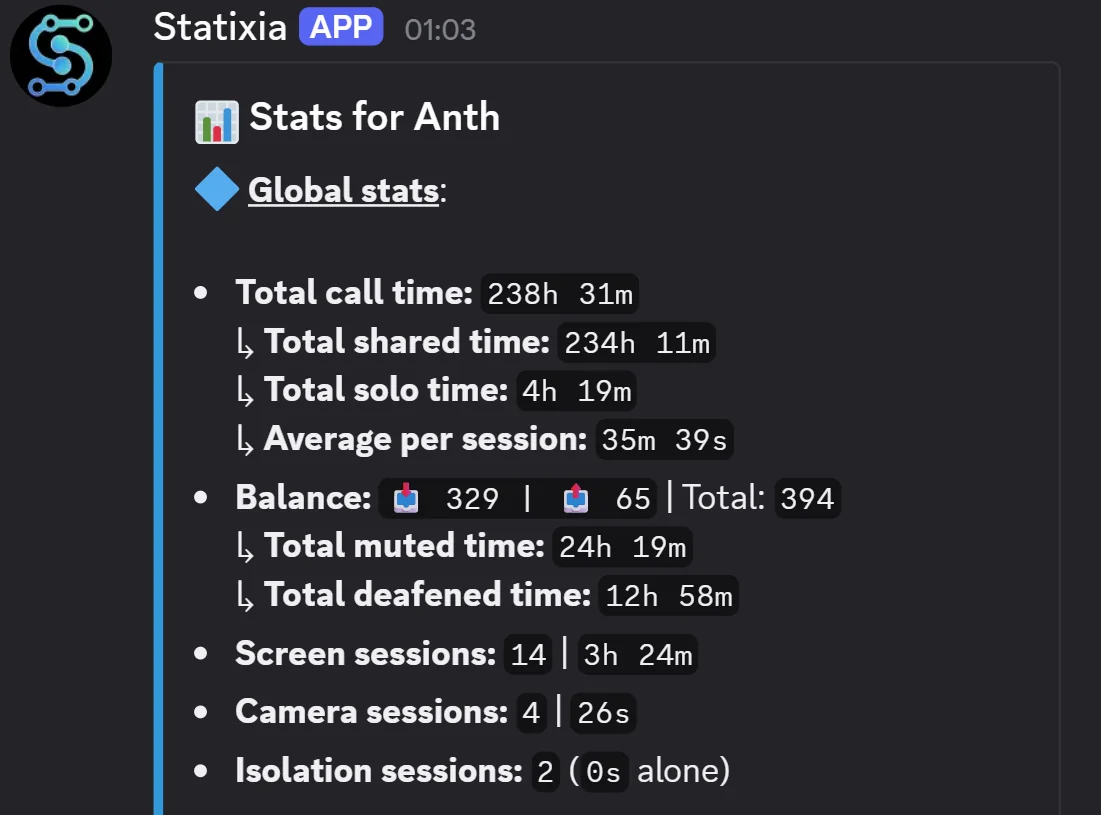This screenshot has width=1101, height=815.
Task: Click the APP badge next to Statixia
Action: [x=341, y=27]
